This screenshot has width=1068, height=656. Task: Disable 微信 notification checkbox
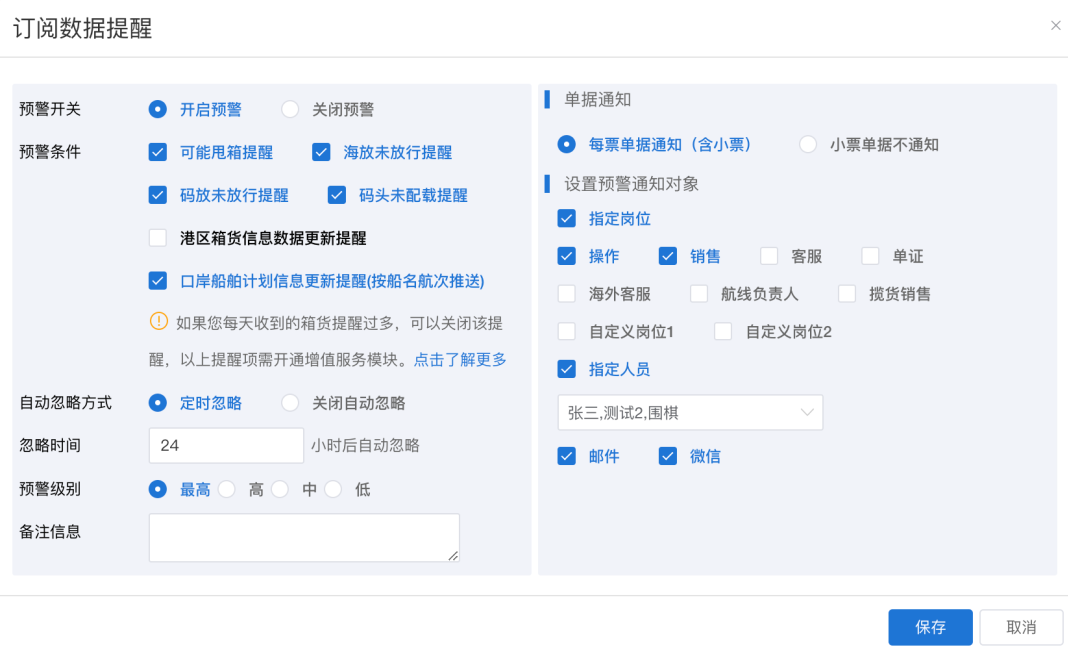pos(668,457)
